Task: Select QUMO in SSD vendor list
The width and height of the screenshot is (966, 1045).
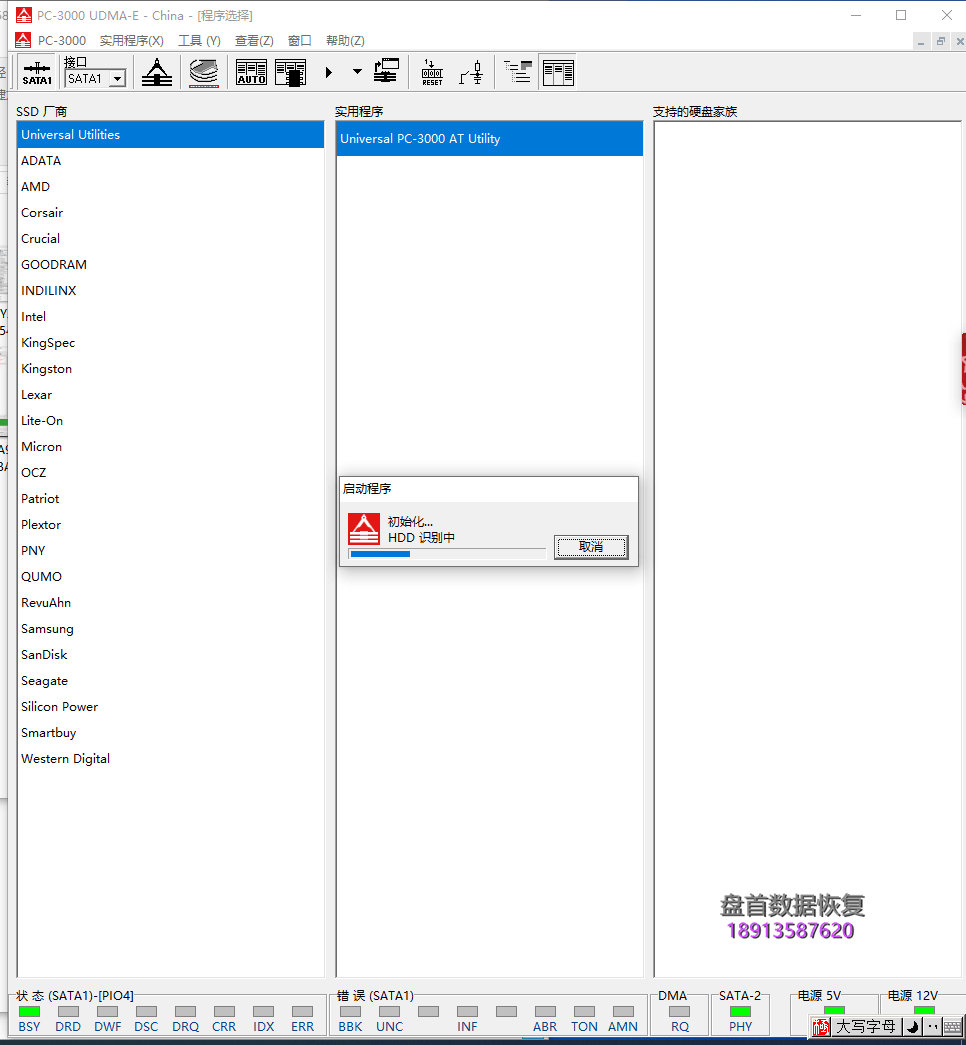Action: tap(171, 576)
